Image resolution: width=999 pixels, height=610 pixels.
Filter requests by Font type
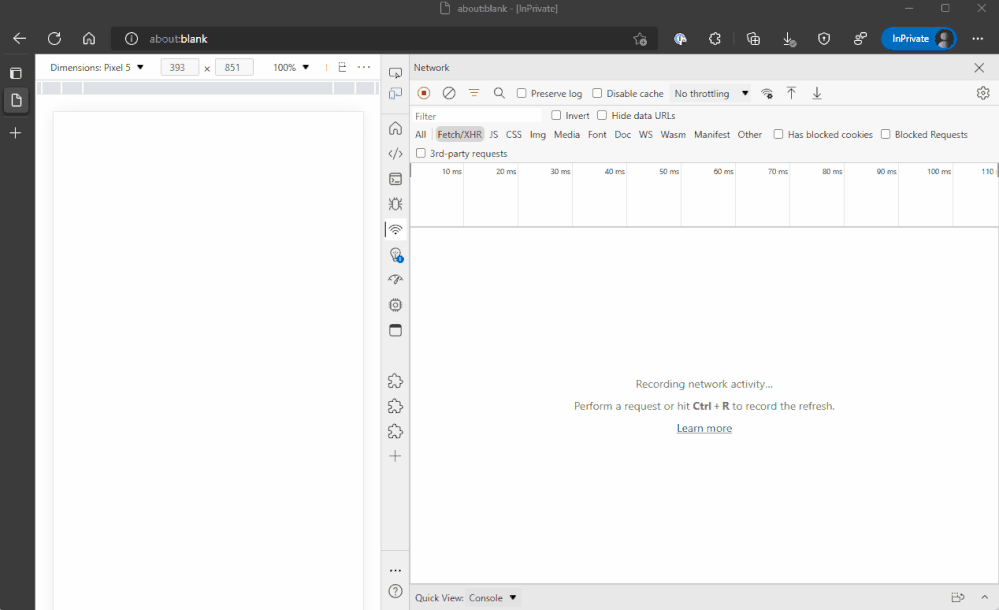pos(597,134)
